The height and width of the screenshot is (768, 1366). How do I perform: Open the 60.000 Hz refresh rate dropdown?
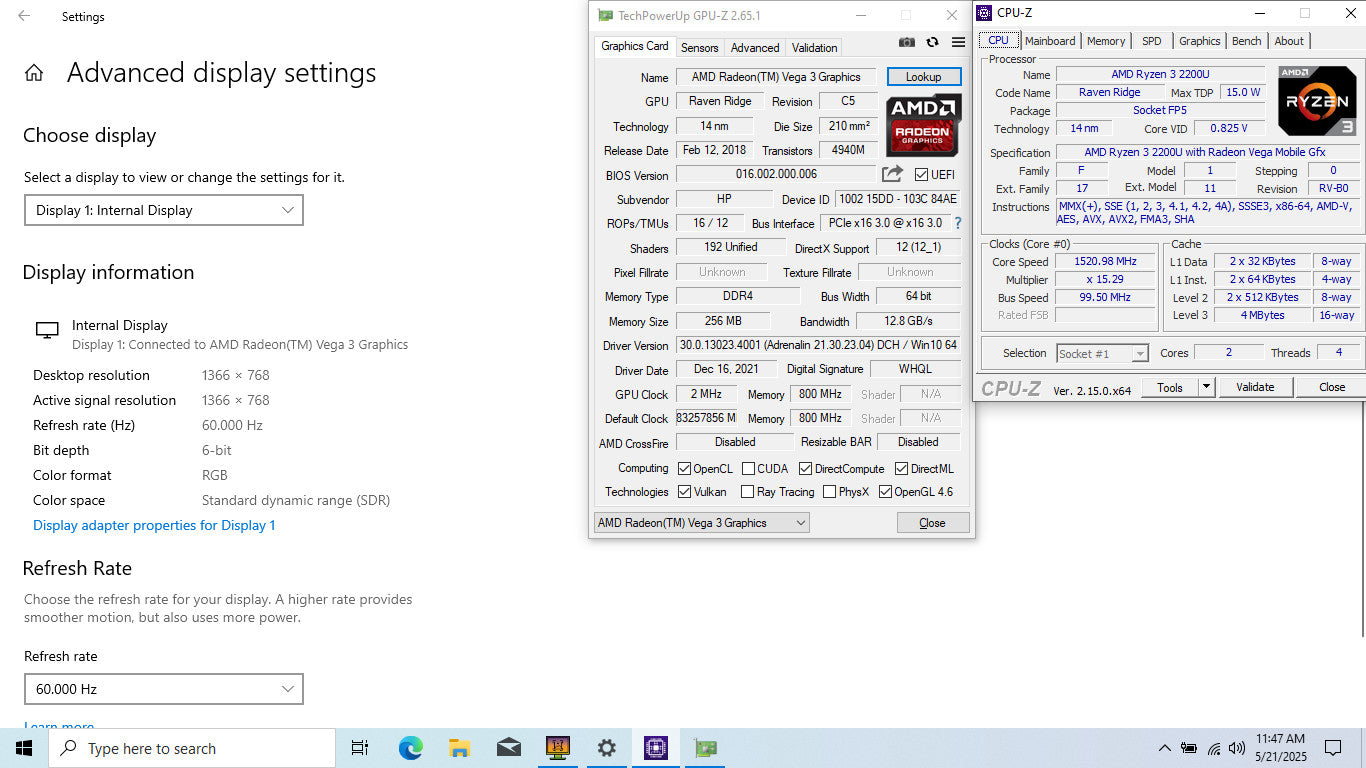pyautogui.click(x=163, y=689)
